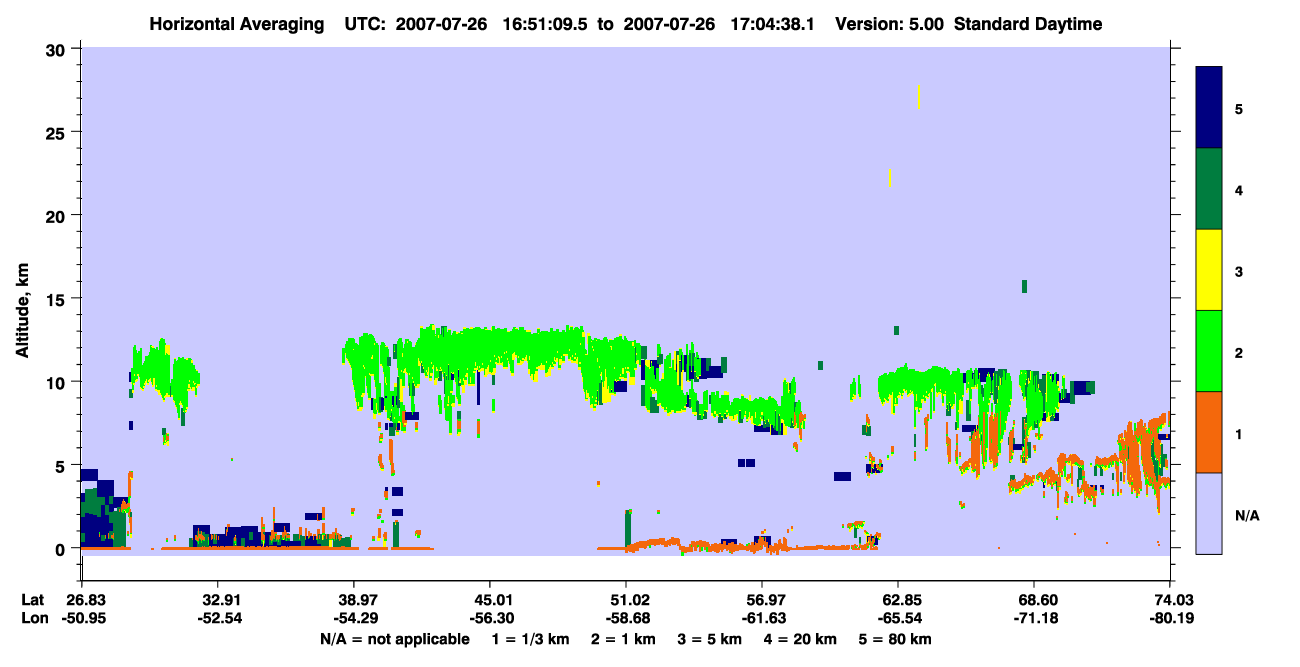Click longitude value -71.18
The image size is (1300, 667).
tap(1034, 618)
